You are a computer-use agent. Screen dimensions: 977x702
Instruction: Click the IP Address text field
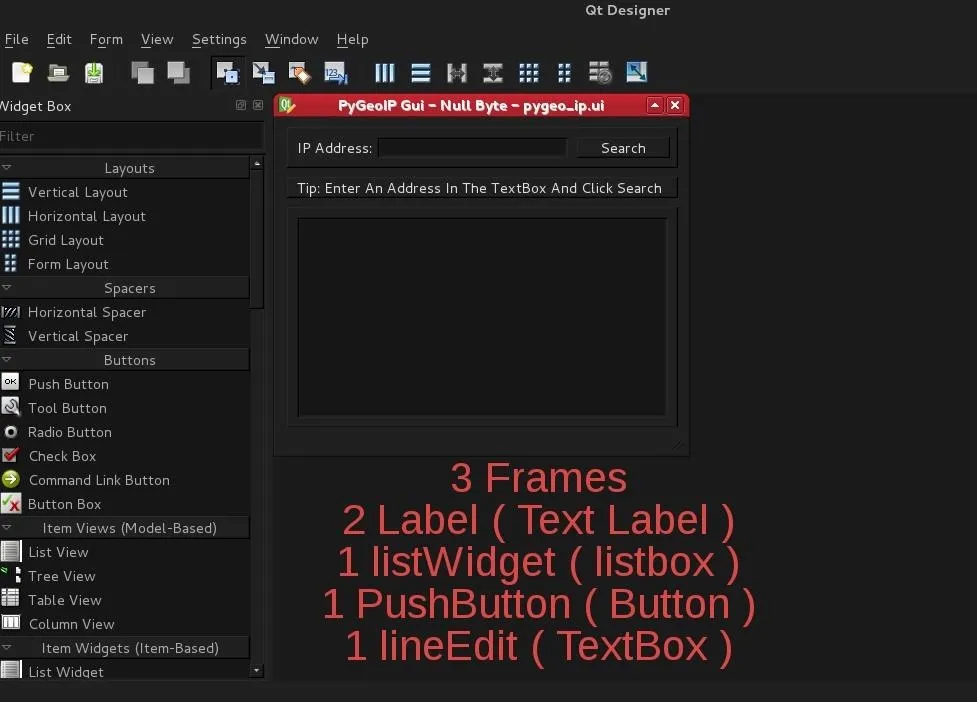point(473,148)
